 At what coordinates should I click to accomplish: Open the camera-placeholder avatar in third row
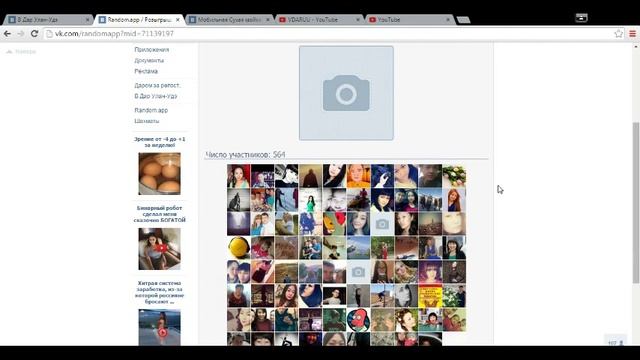click(x=382, y=224)
